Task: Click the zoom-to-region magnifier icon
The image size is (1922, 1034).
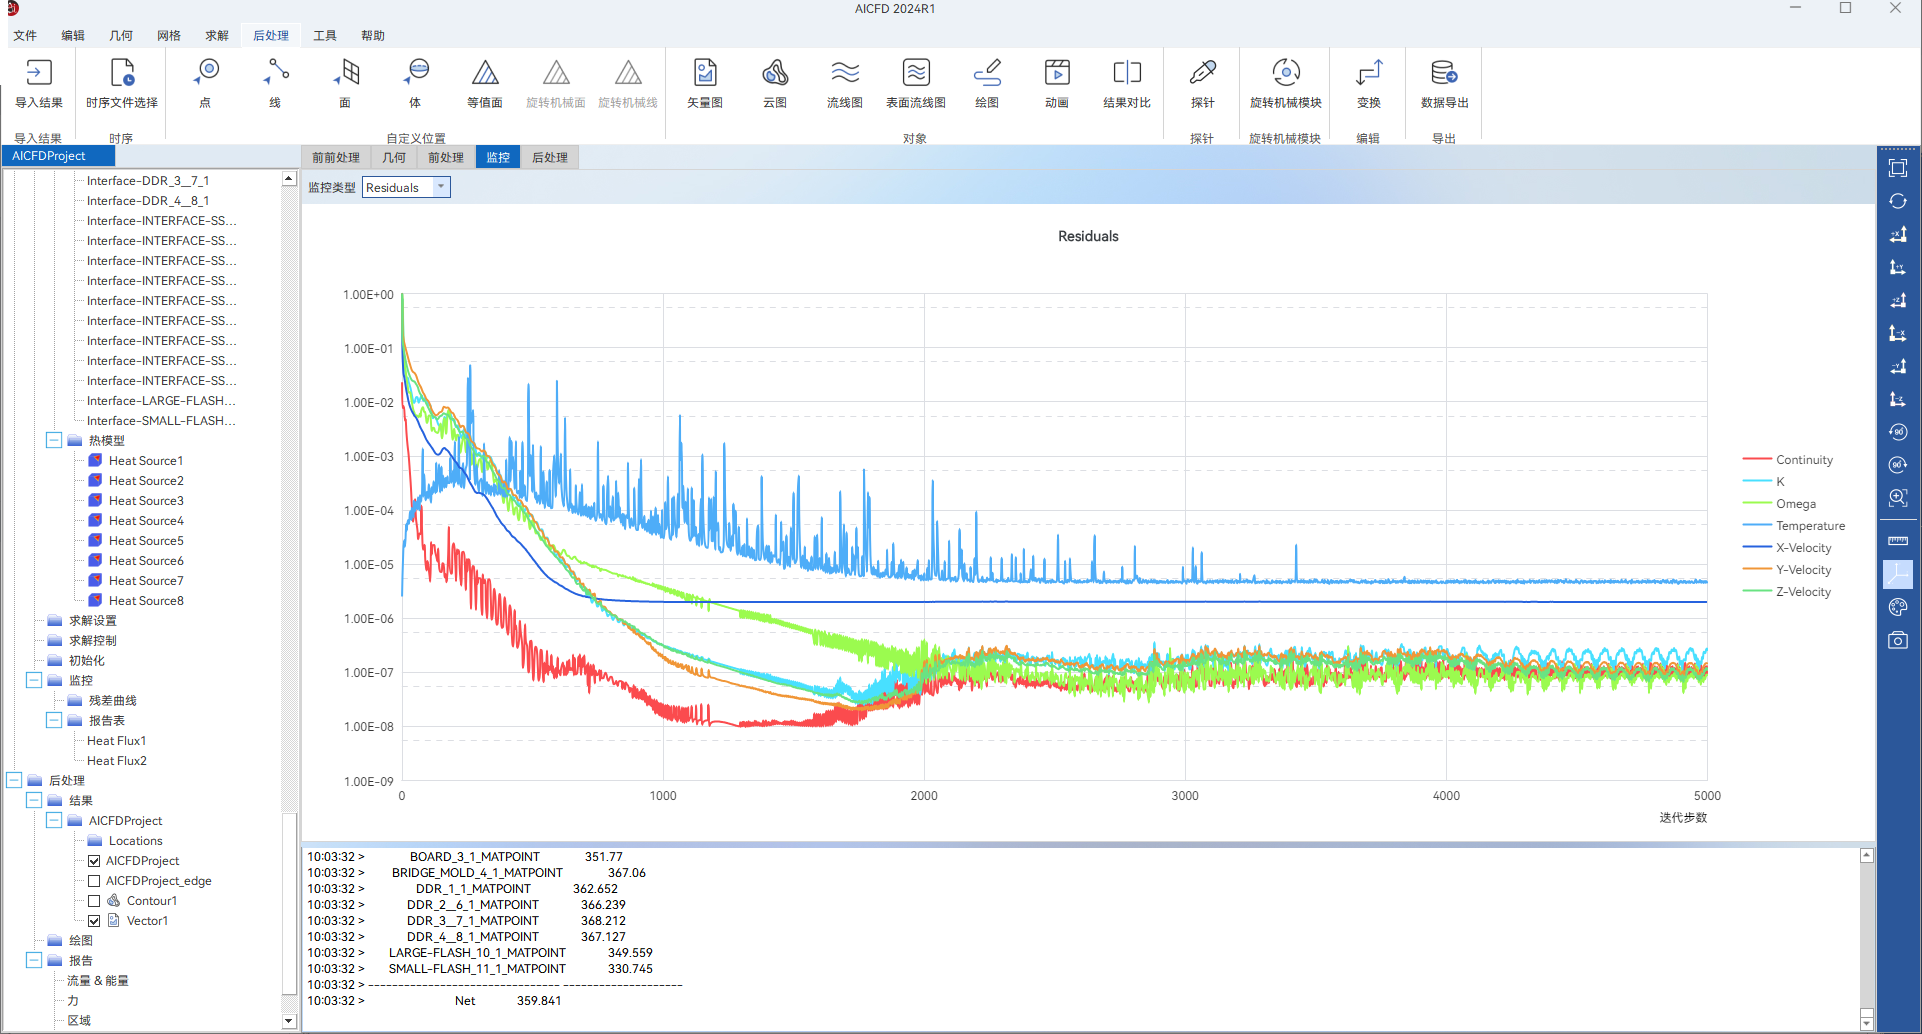Action: (1898, 497)
